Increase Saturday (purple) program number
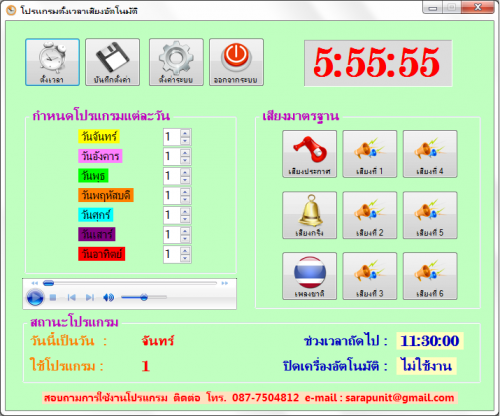This screenshot has height=416, width=500. (185, 231)
